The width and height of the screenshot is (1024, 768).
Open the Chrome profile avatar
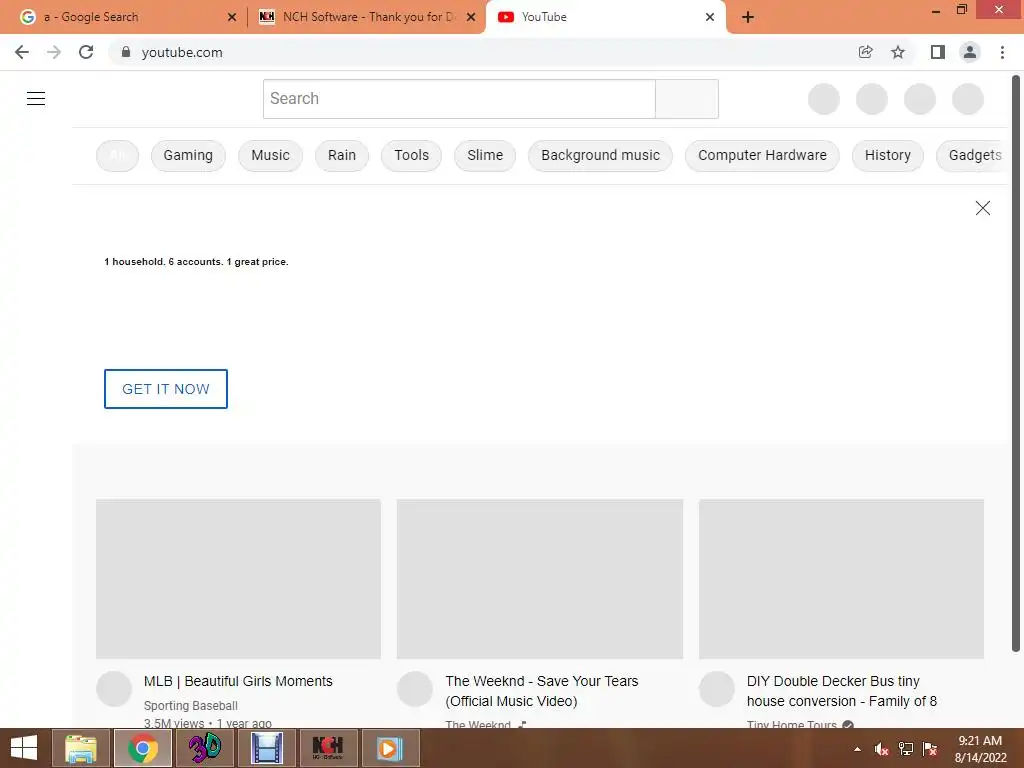(x=970, y=52)
